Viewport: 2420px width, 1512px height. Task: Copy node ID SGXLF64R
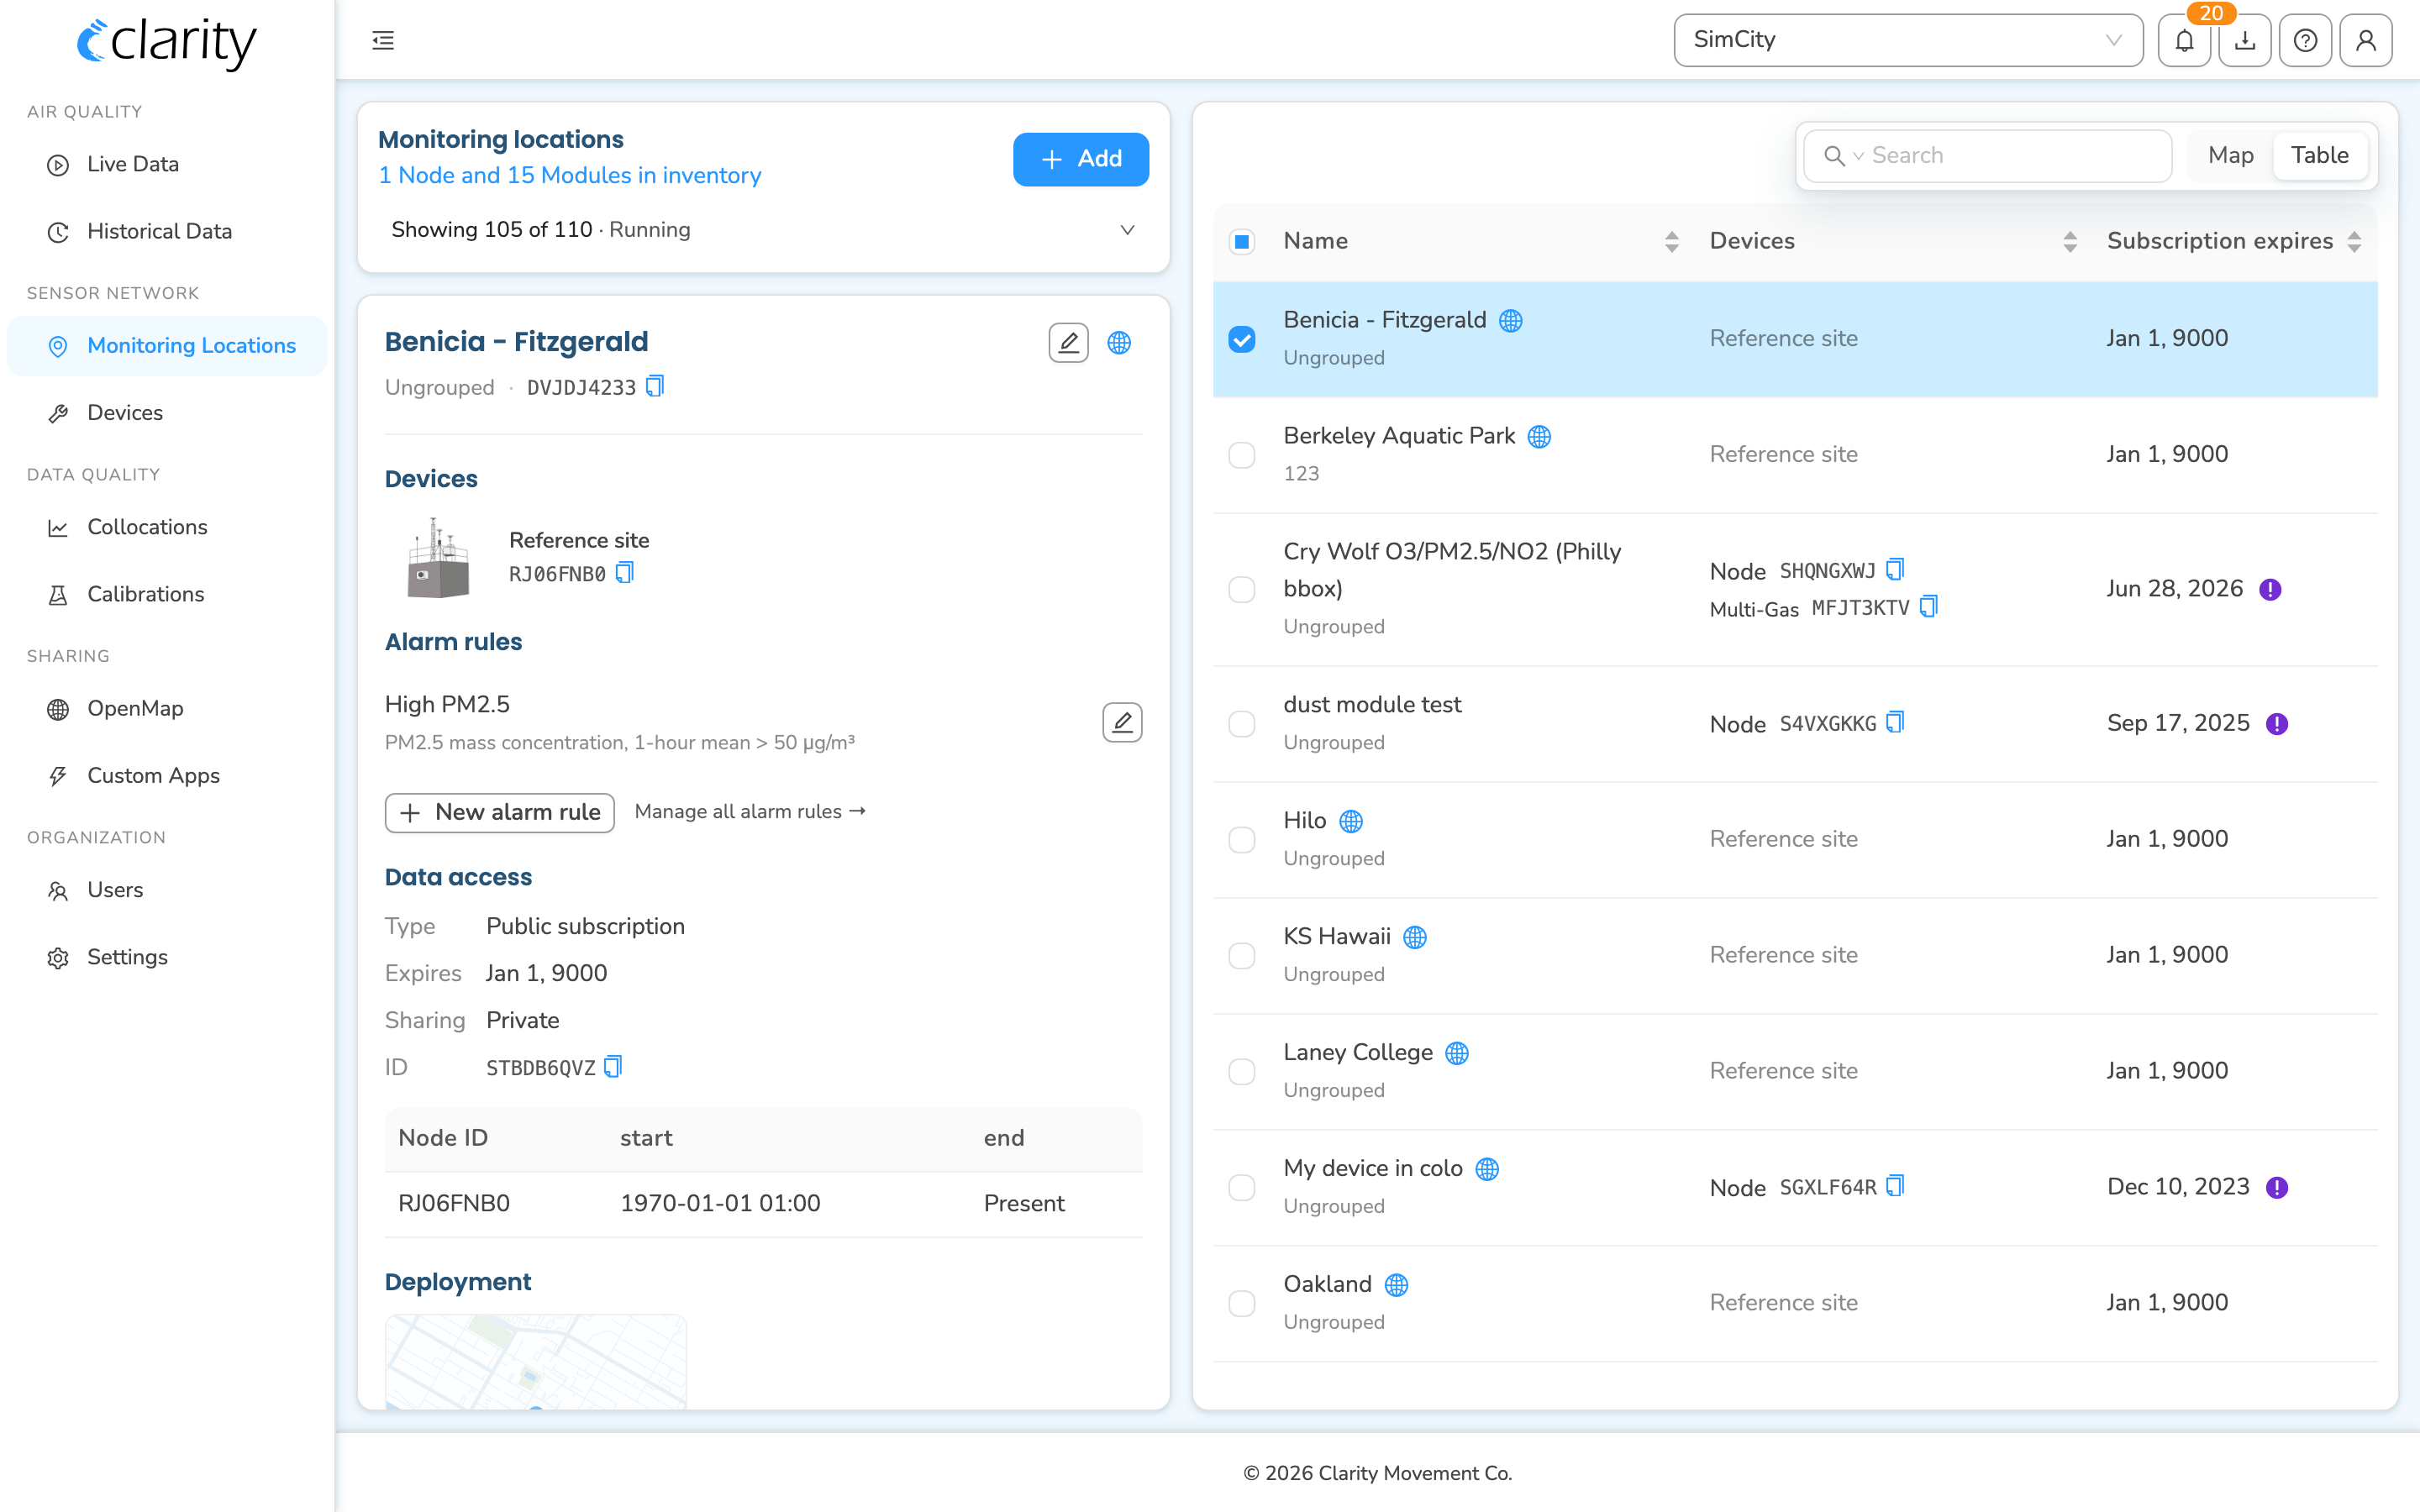point(1895,1187)
